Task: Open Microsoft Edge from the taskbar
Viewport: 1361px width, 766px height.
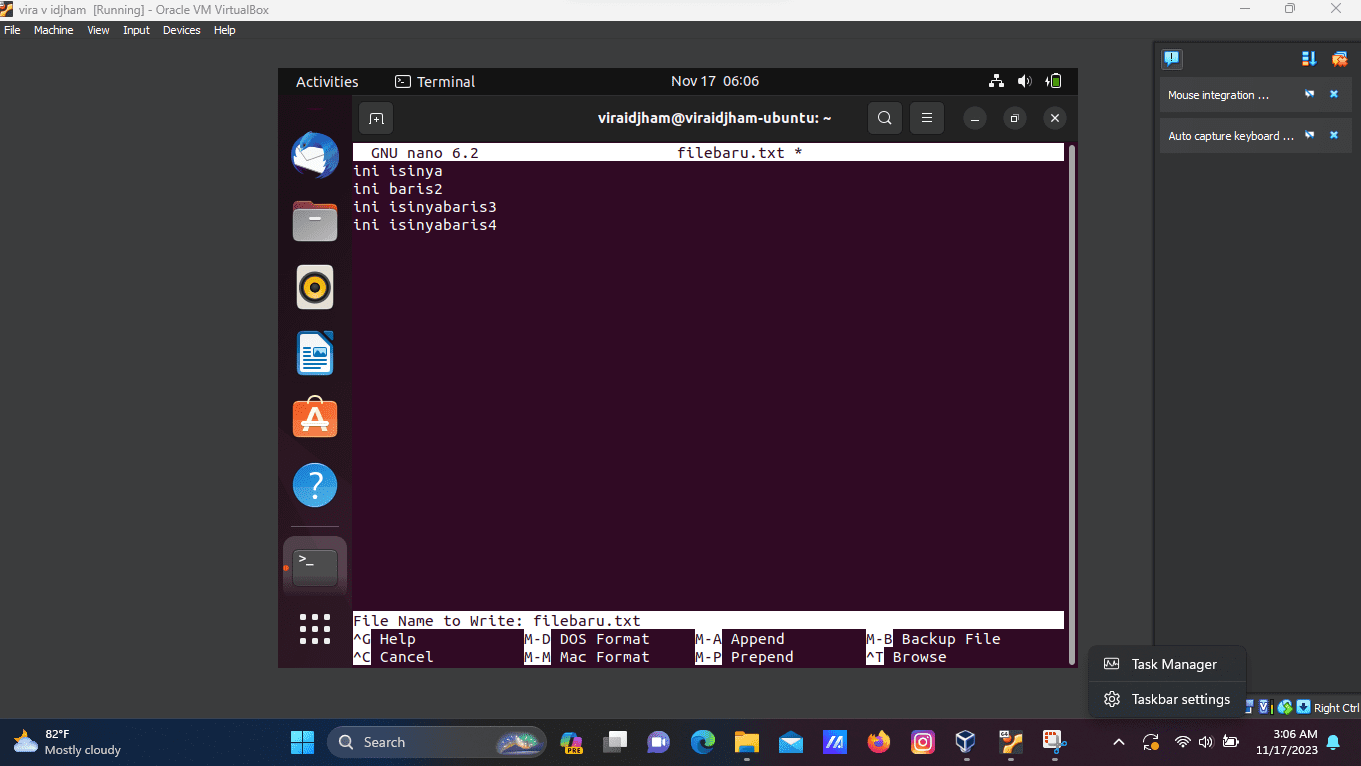Action: (703, 742)
